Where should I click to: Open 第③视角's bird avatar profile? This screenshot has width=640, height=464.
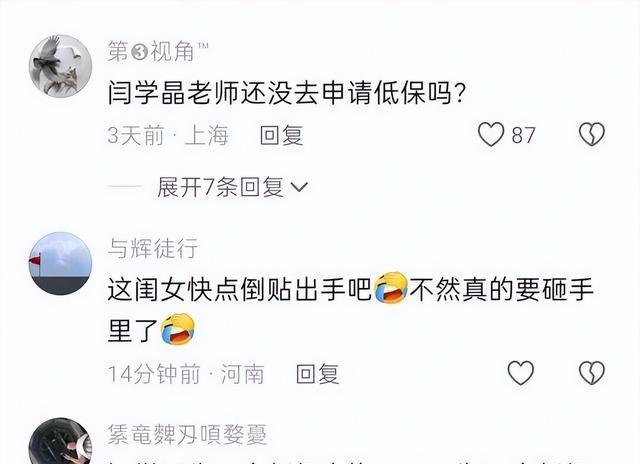coord(60,66)
